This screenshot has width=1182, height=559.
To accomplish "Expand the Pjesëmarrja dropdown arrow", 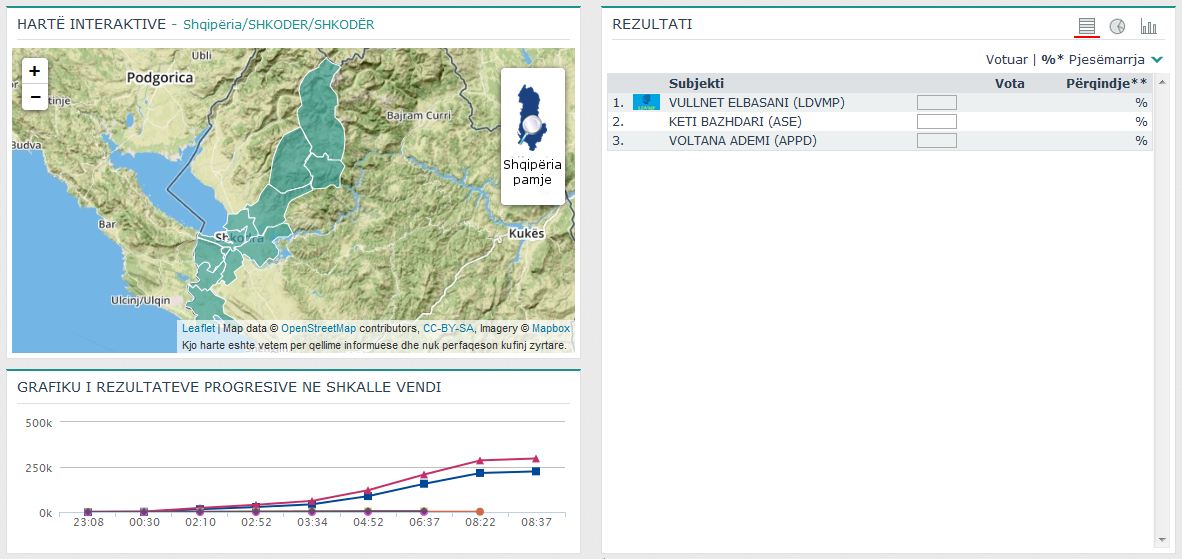I will point(1157,60).
